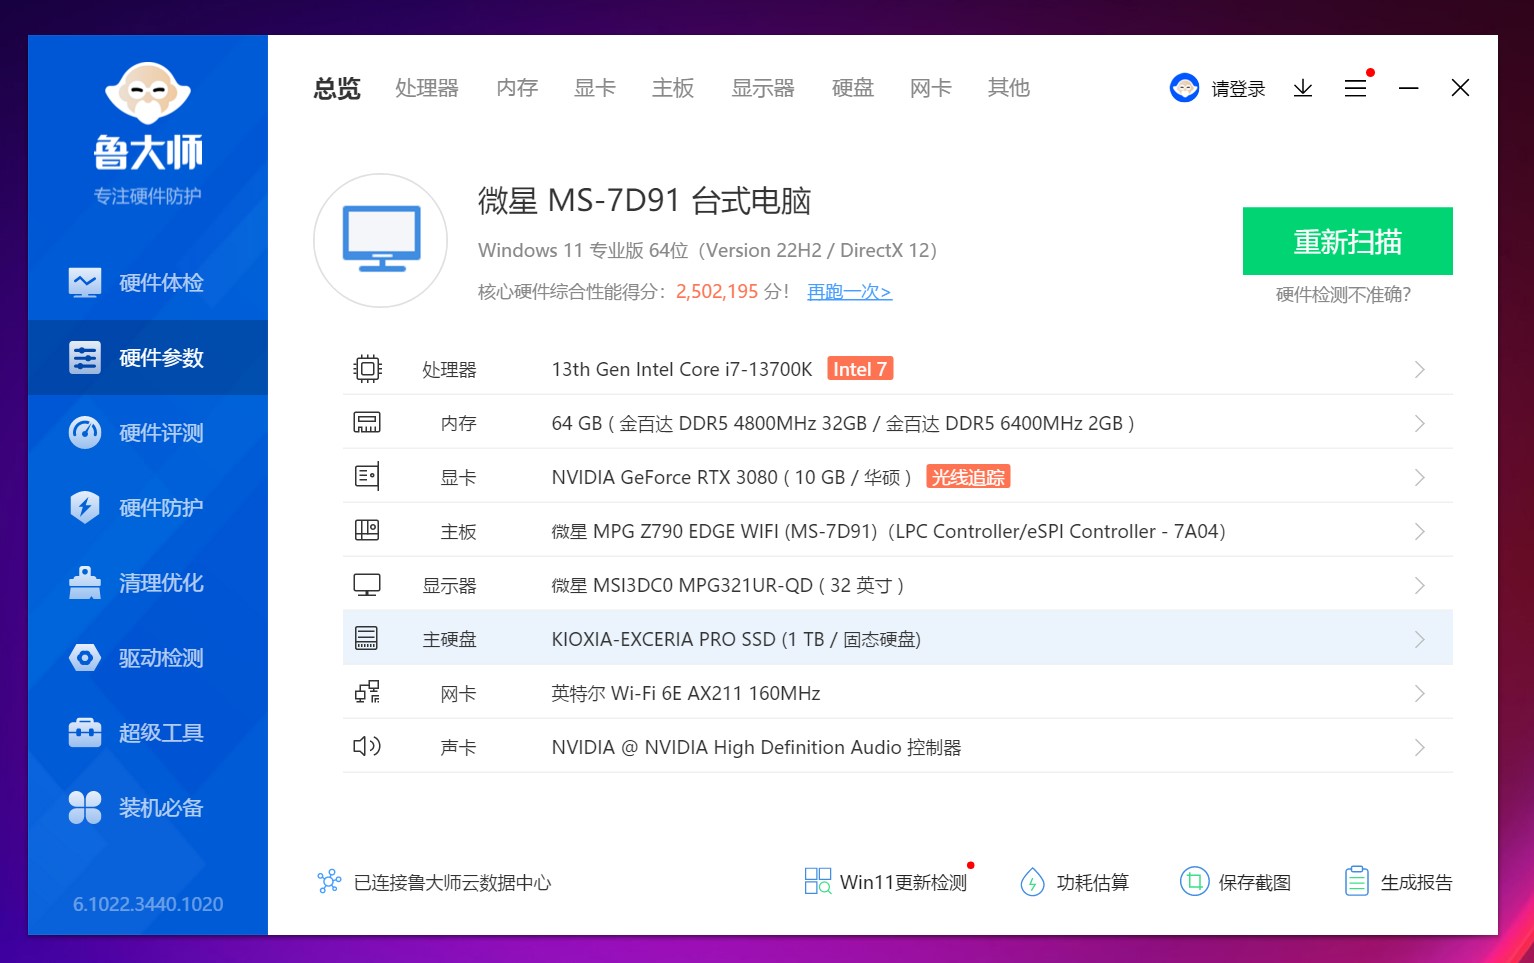This screenshot has width=1534, height=963.
Task: Switch to the 内存 tab
Action: tap(516, 88)
